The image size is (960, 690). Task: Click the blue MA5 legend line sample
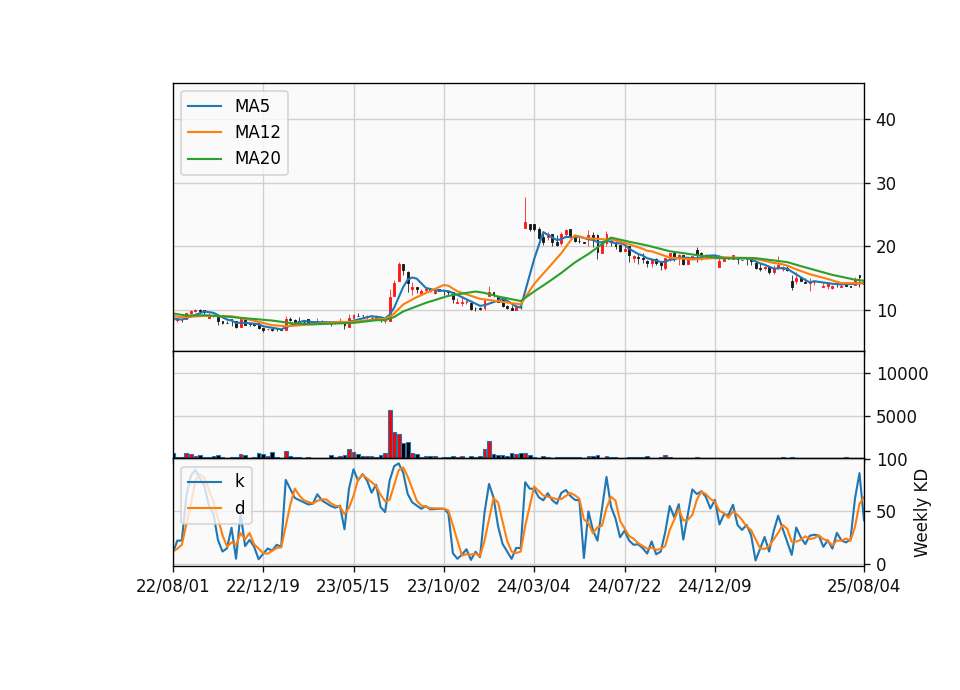204,106
